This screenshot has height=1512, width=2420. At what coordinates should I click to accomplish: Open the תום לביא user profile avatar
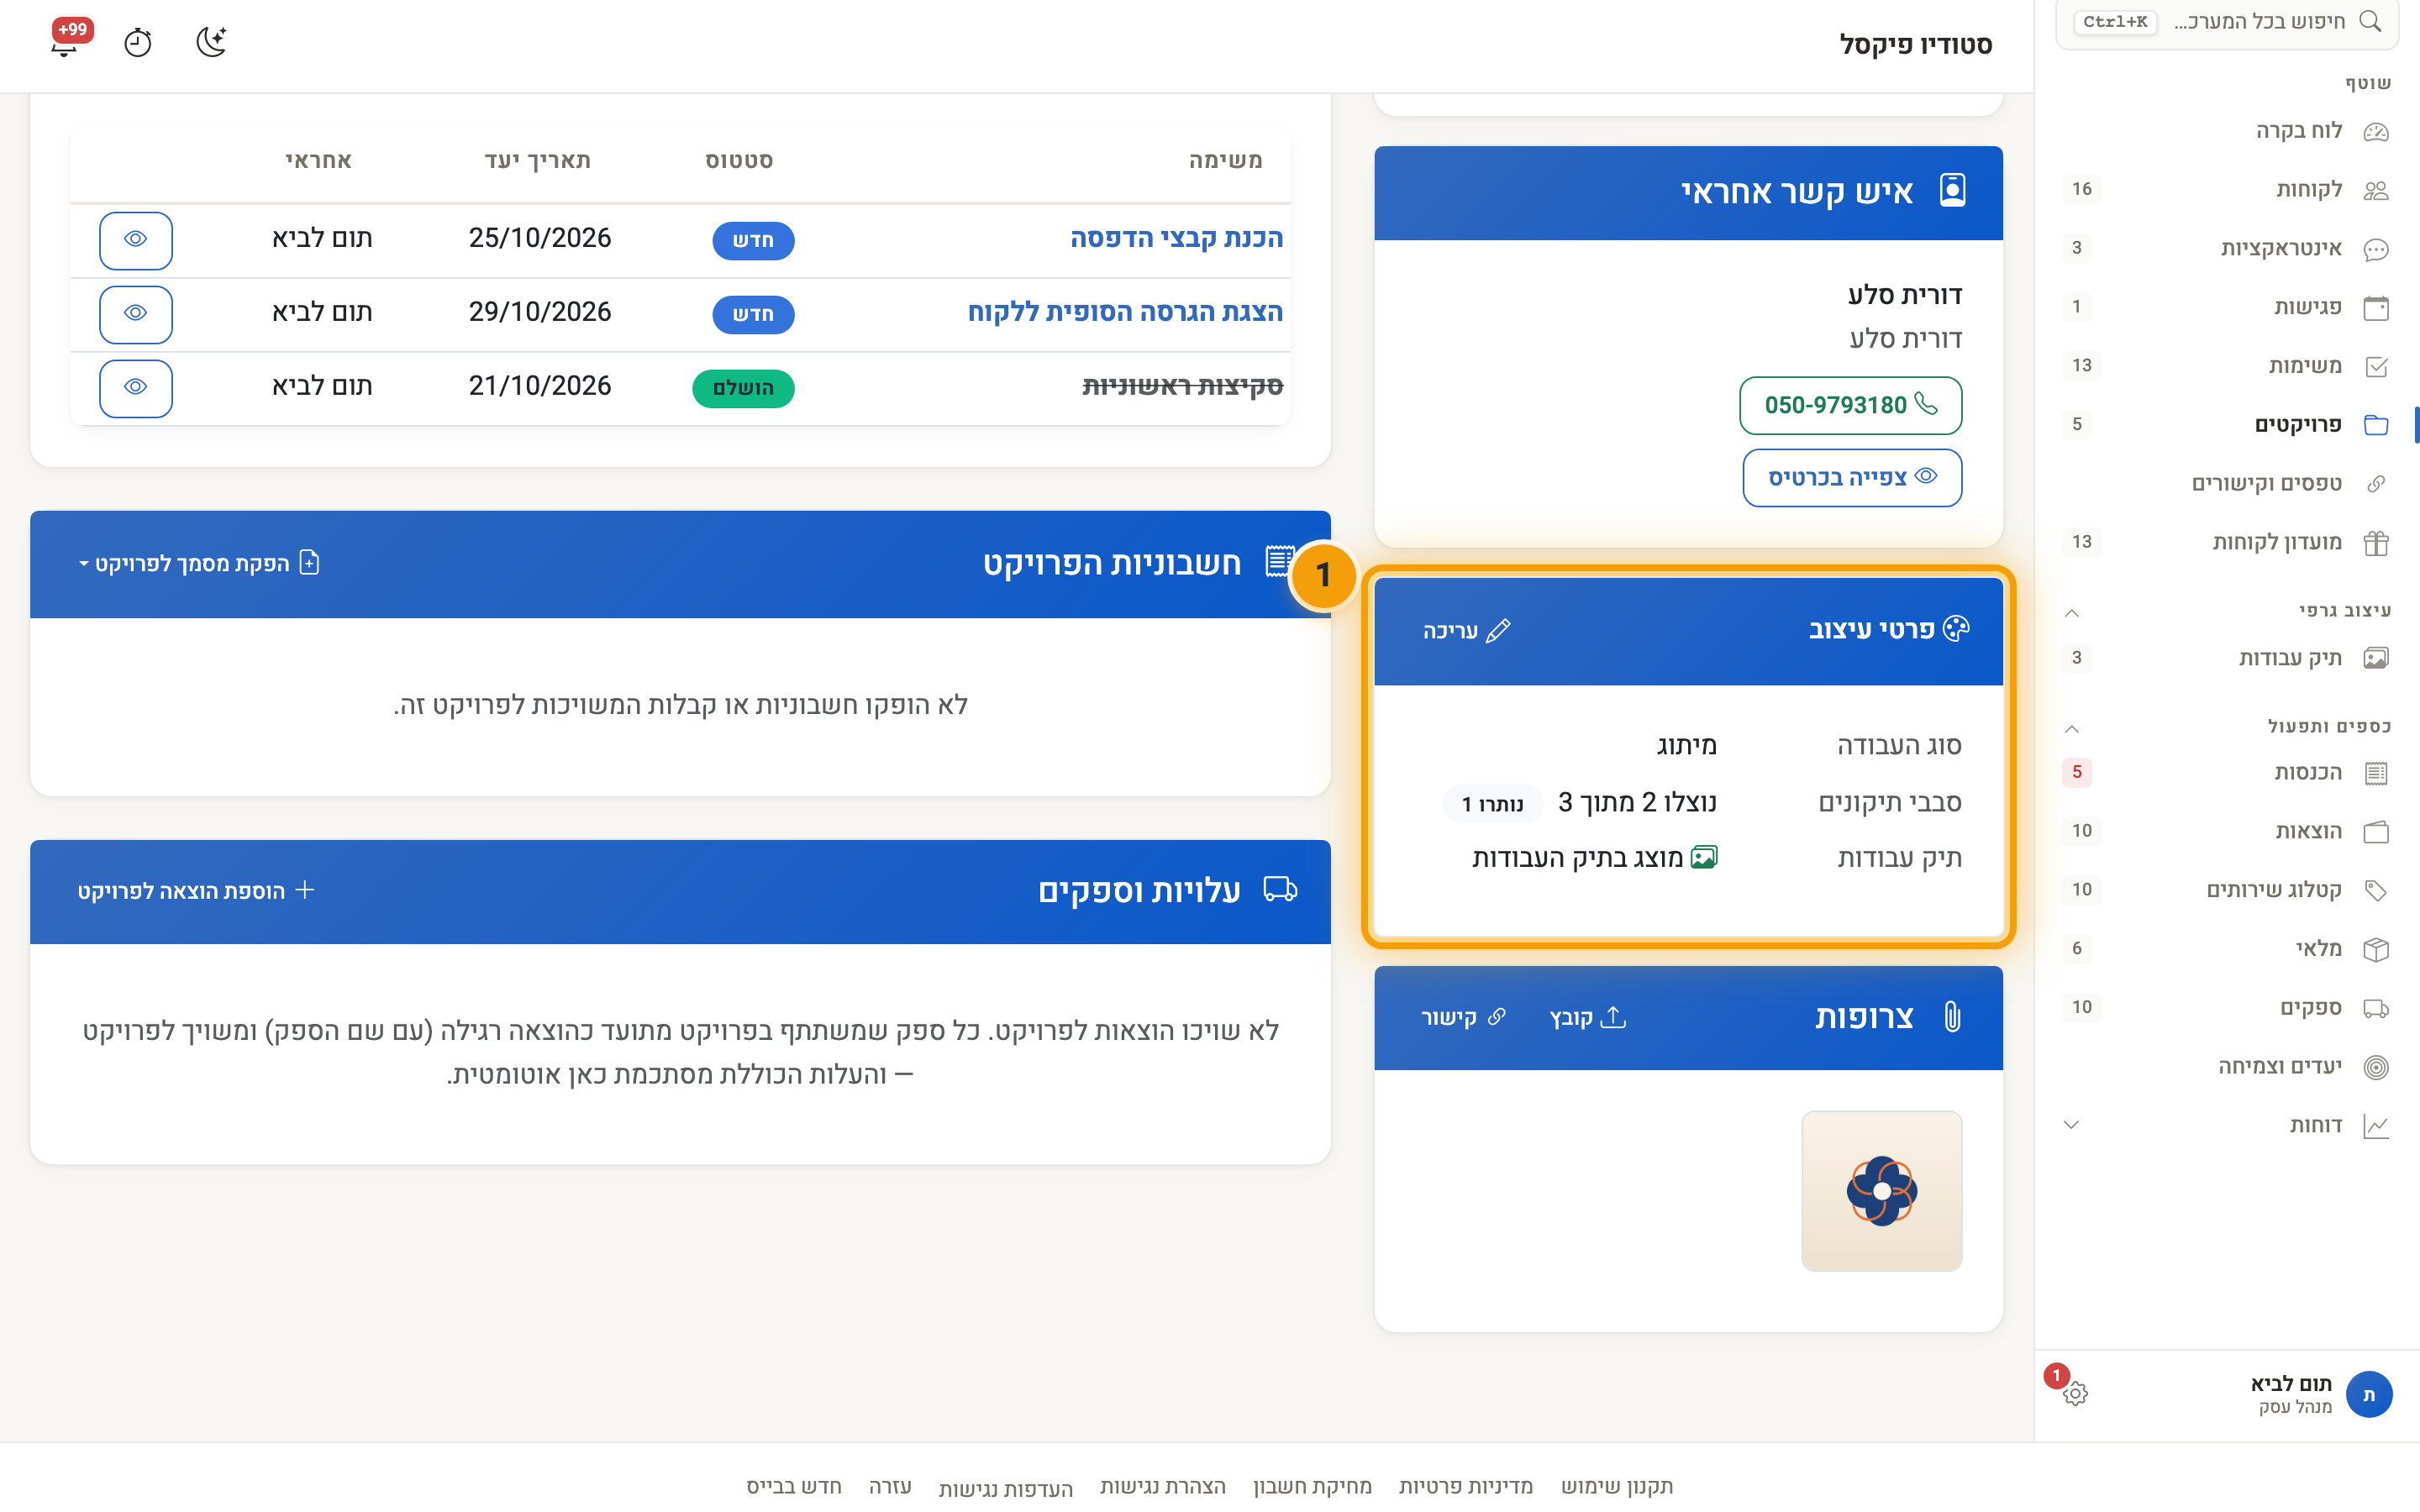coord(2369,1394)
